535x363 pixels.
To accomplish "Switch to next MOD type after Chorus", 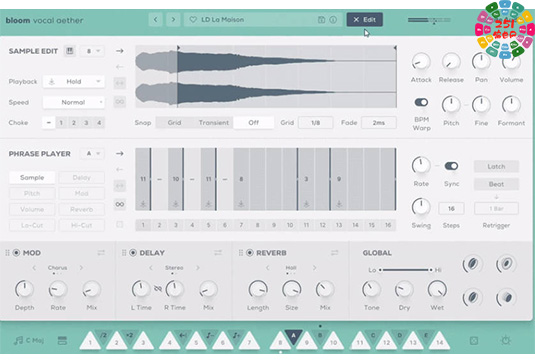I will pyautogui.click(x=81, y=268).
